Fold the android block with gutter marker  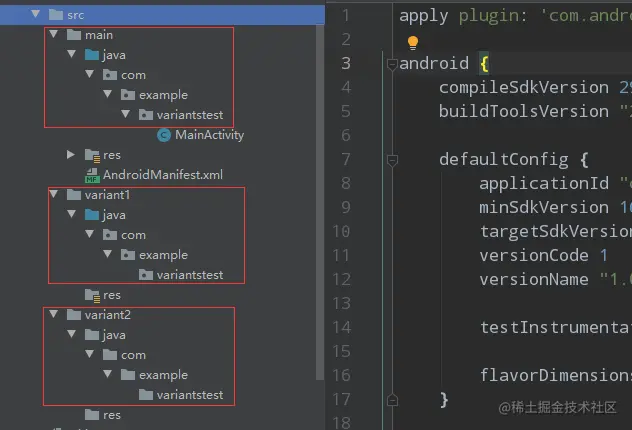tap(392, 64)
